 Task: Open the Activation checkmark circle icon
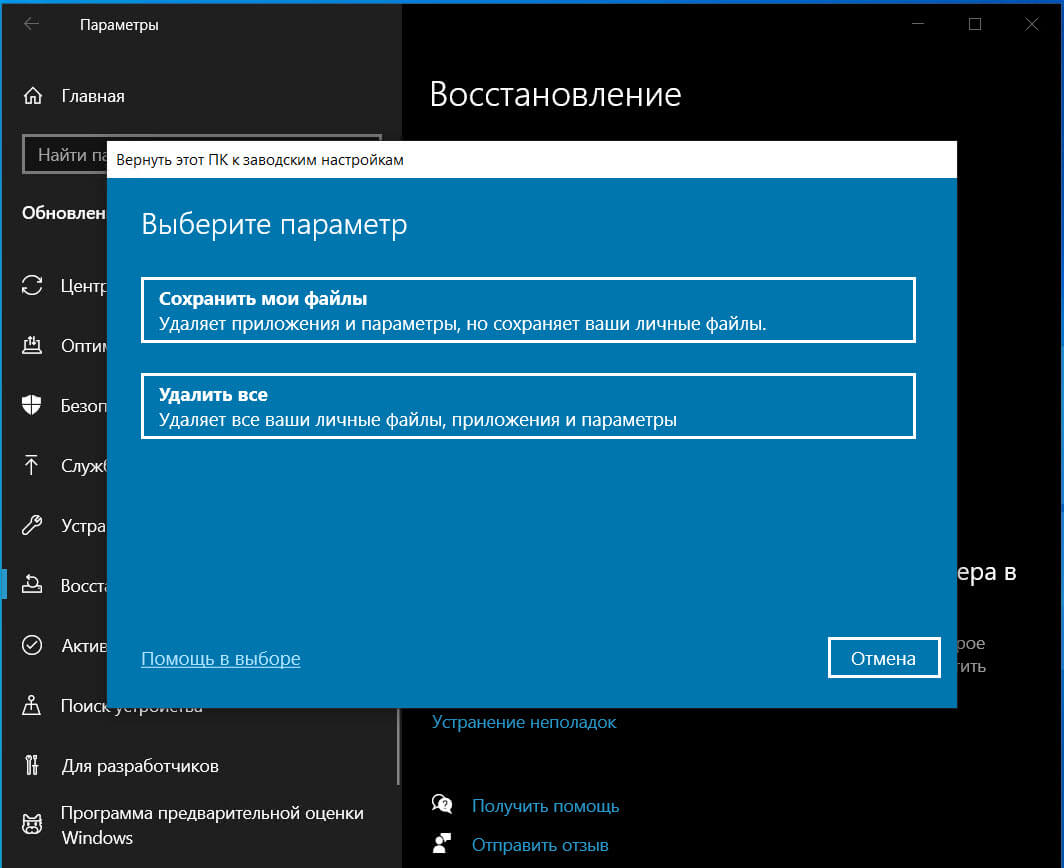coord(32,645)
